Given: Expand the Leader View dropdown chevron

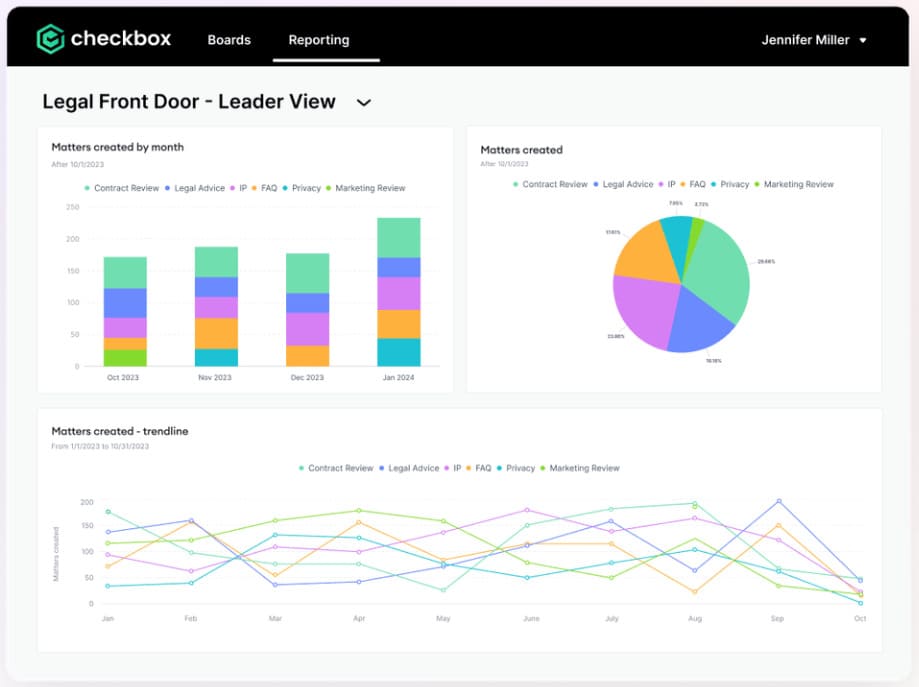Looking at the screenshot, I should (x=363, y=103).
